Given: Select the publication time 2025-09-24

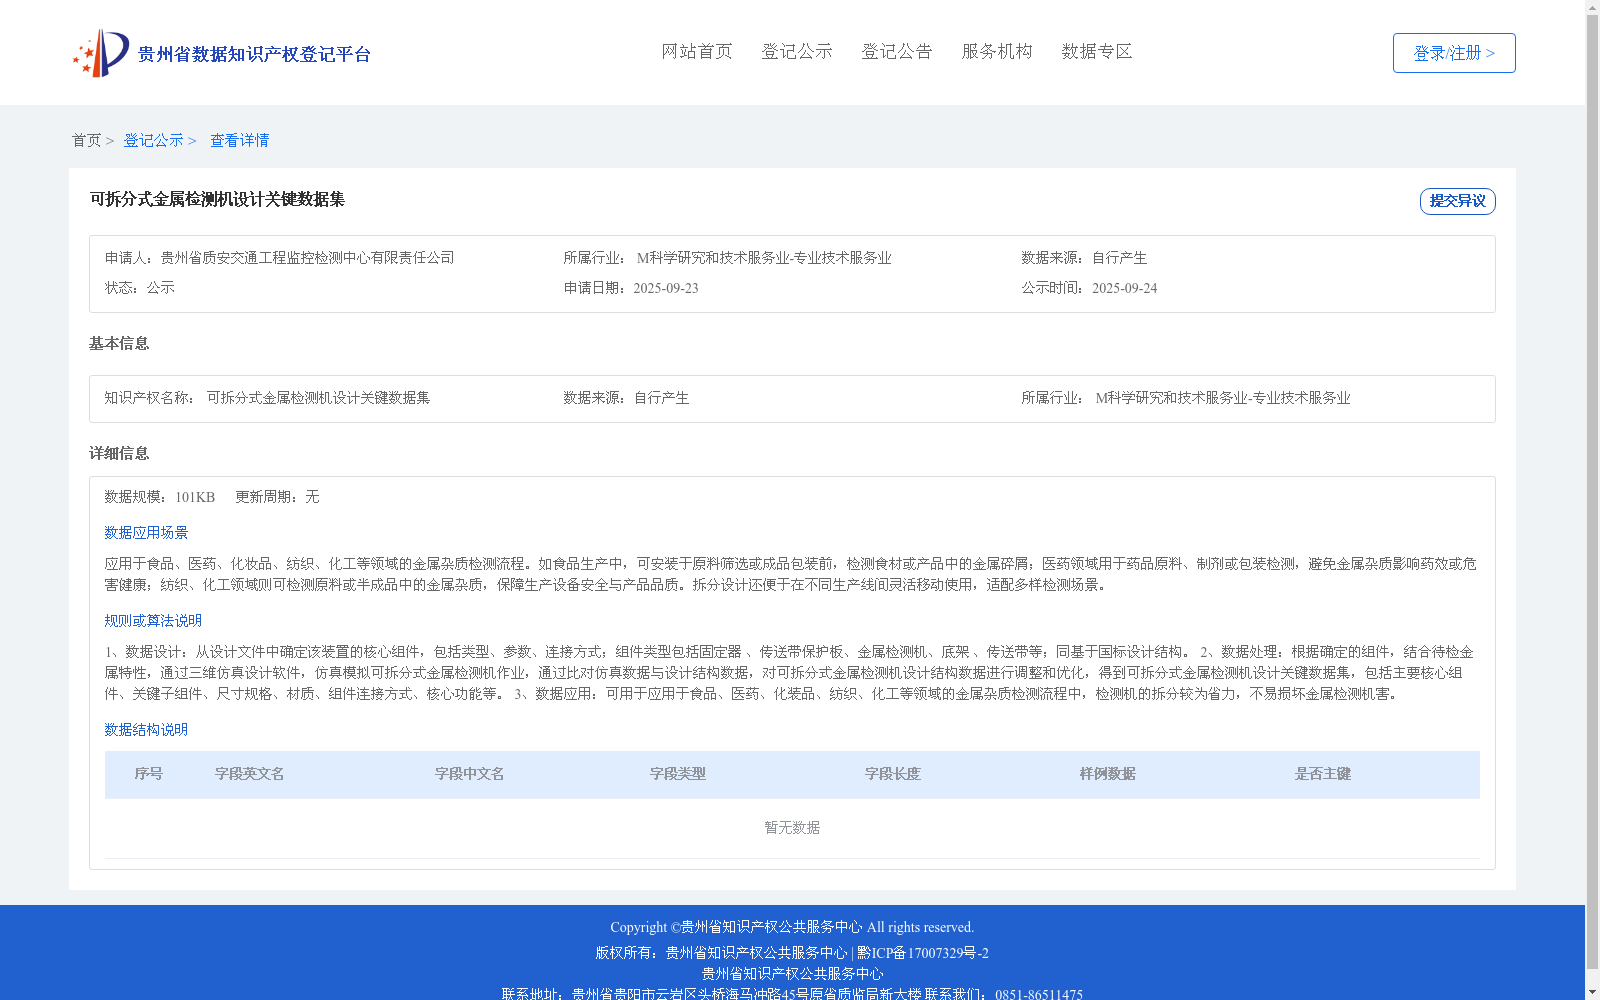Looking at the screenshot, I should click(1125, 288).
